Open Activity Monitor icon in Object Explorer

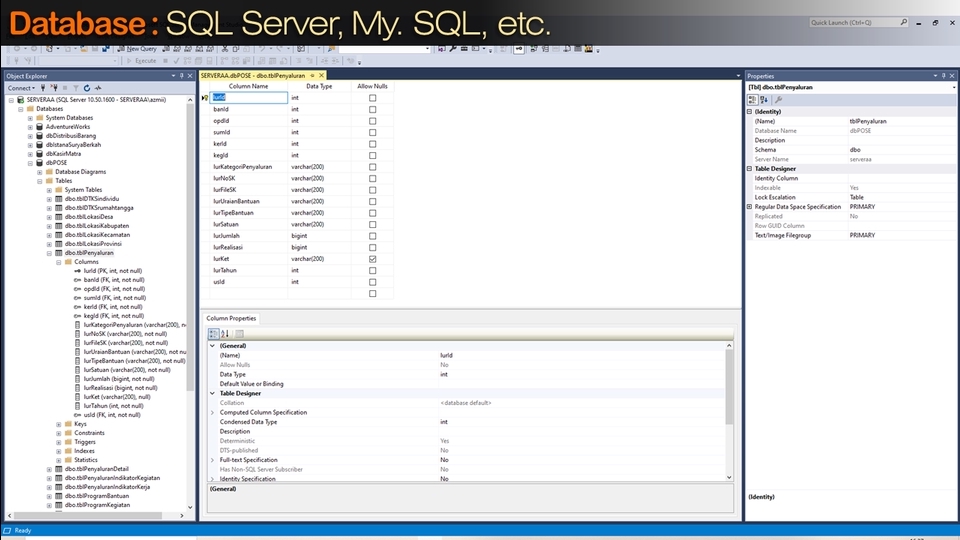click(98, 88)
